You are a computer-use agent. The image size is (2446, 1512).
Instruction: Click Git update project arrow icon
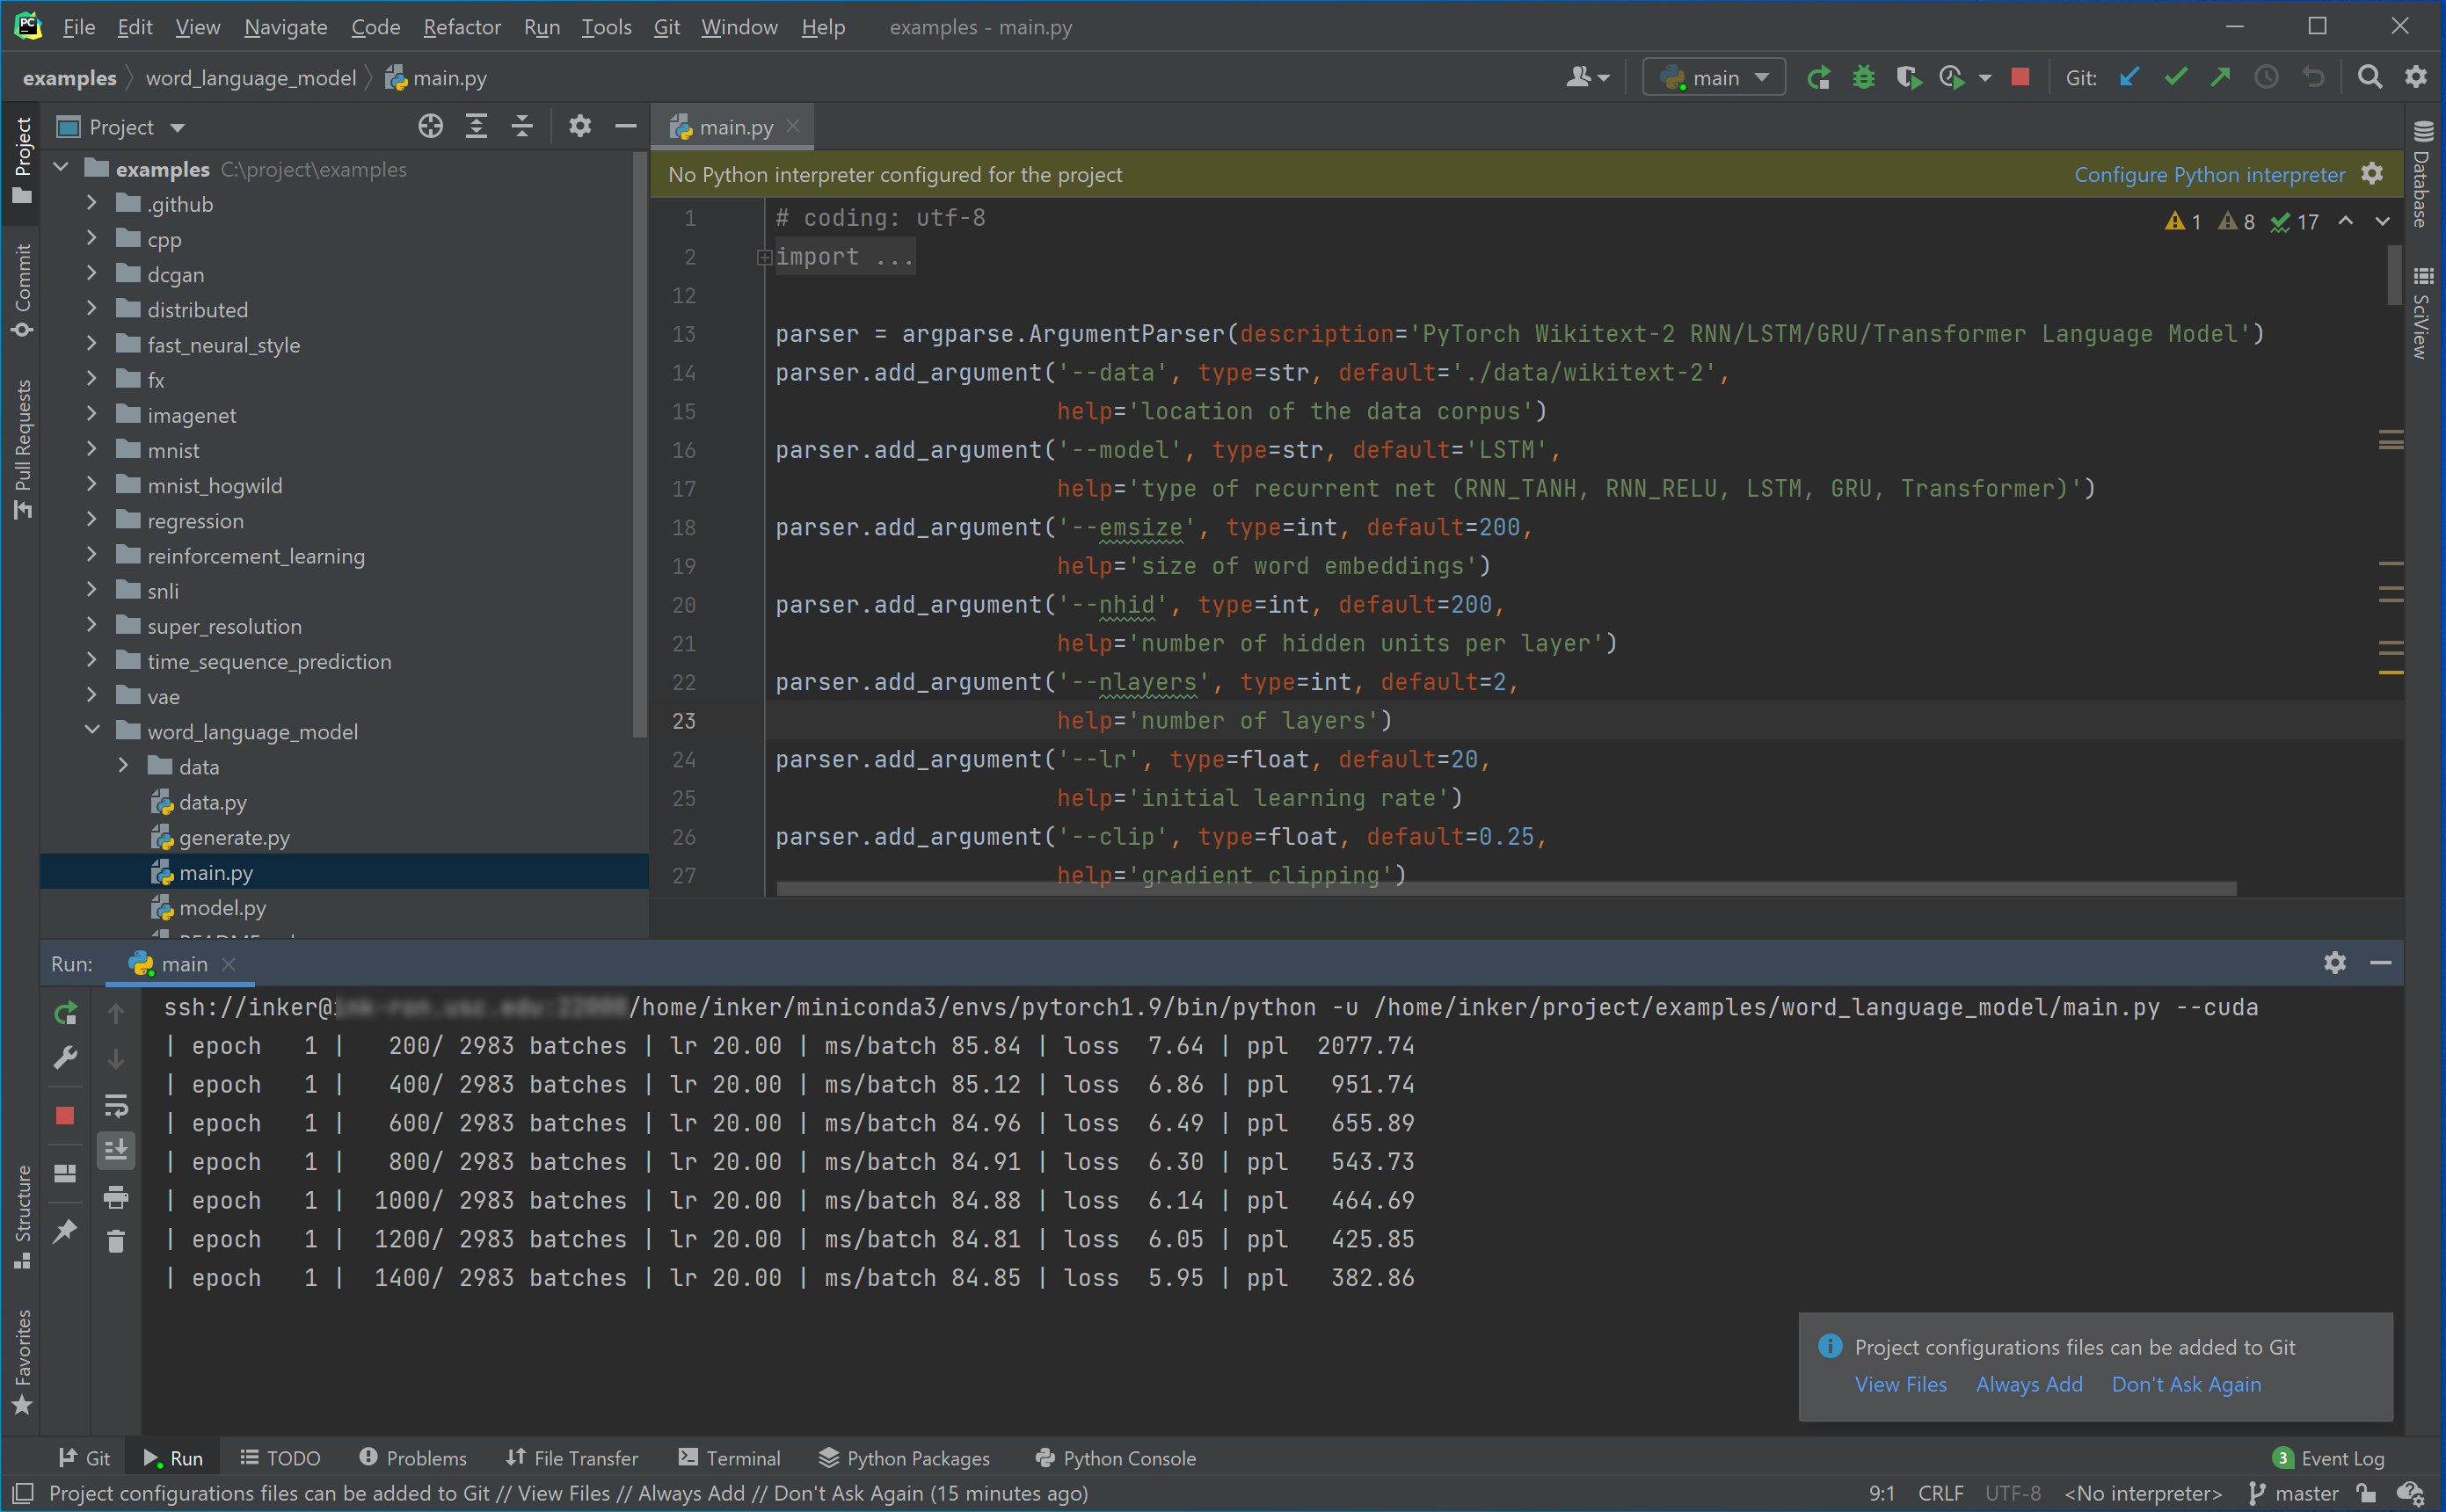tap(2129, 77)
